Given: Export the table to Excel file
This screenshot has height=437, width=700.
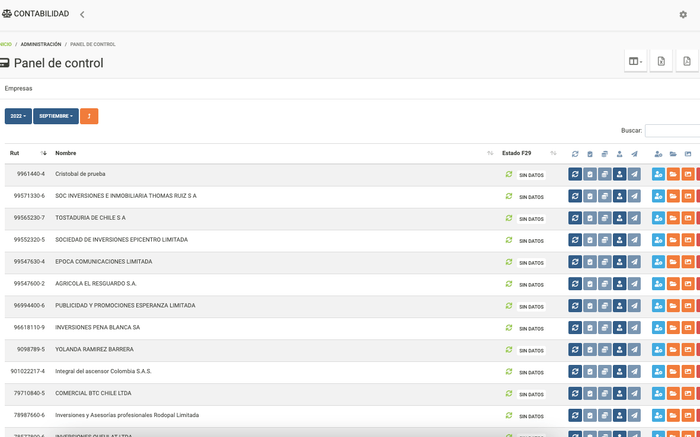Looking at the screenshot, I should pyautogui.click(x=661, y=62).
